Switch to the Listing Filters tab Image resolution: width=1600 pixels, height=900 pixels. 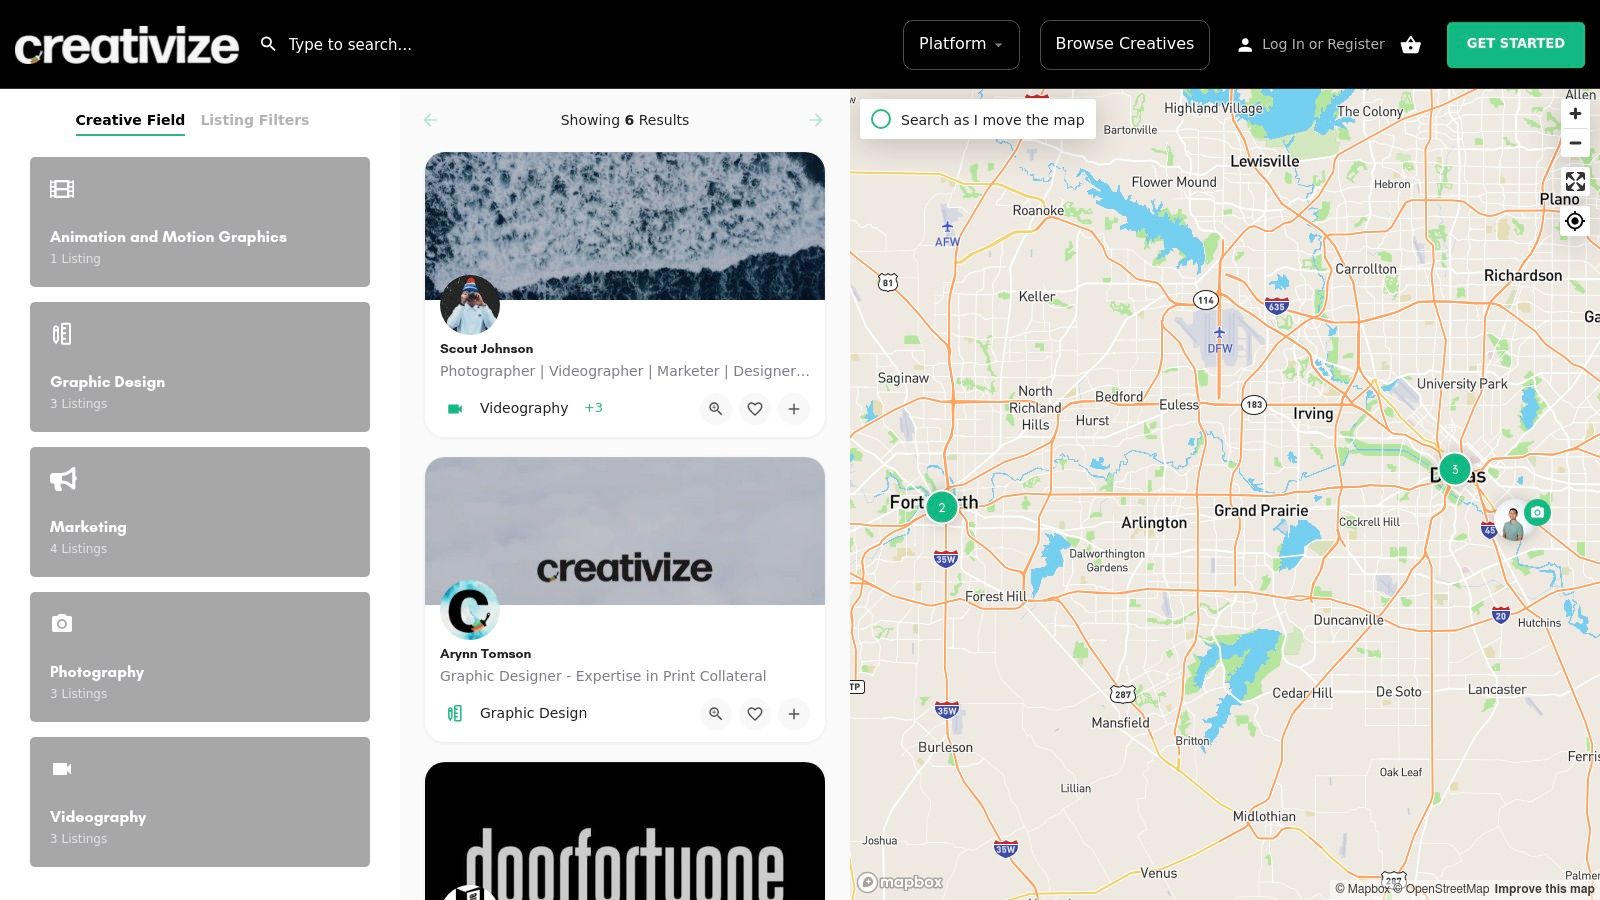click(x=254, y=119)
